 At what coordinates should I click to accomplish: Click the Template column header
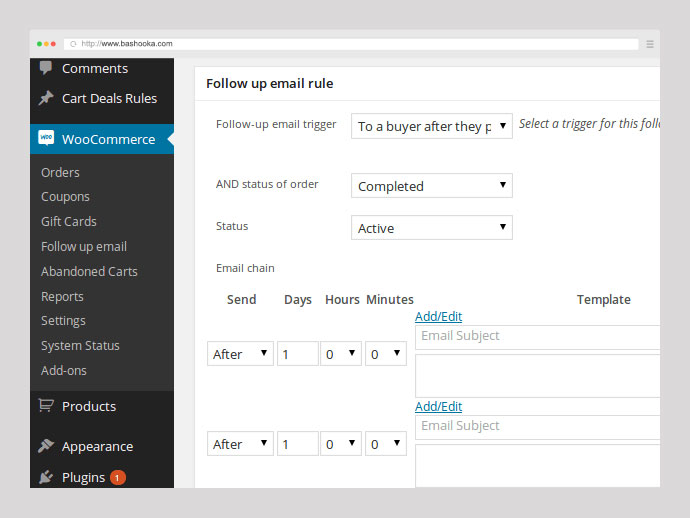click(603, 300)
